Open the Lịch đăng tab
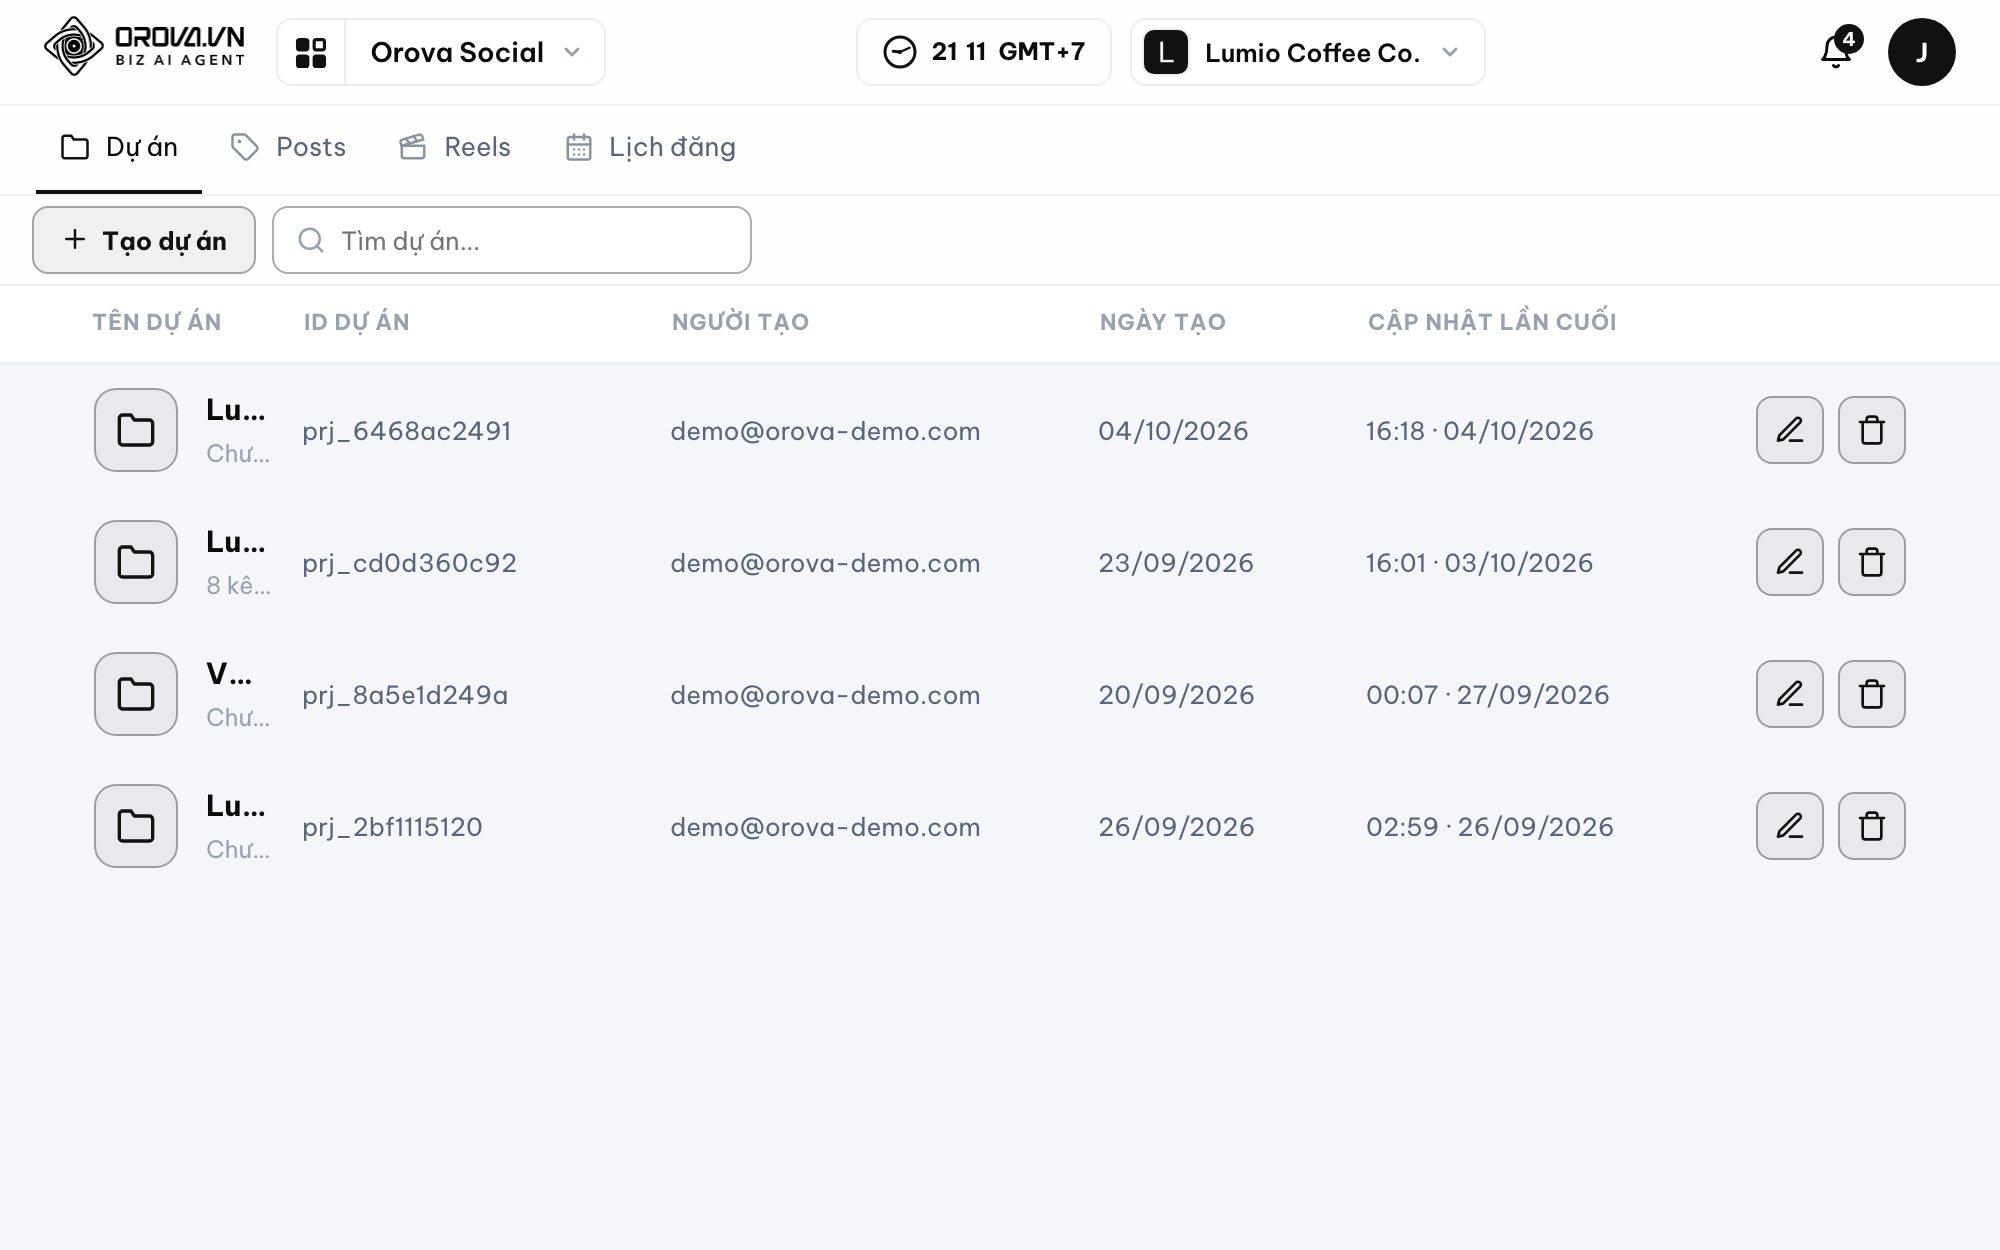This screenshot has width=2000, height=1250. 650,147
